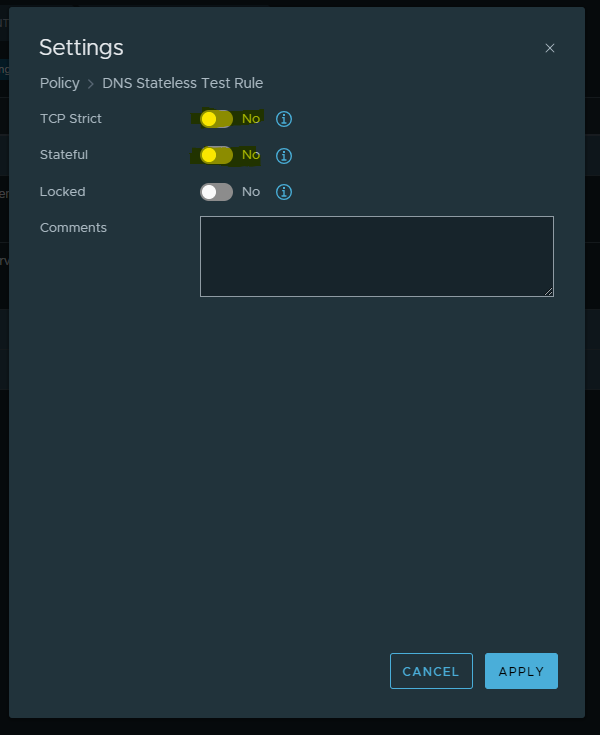This screenshot has width=600, height=735.
Task: Click the Comments box resize grip icon
Action: tap(548, 292)
